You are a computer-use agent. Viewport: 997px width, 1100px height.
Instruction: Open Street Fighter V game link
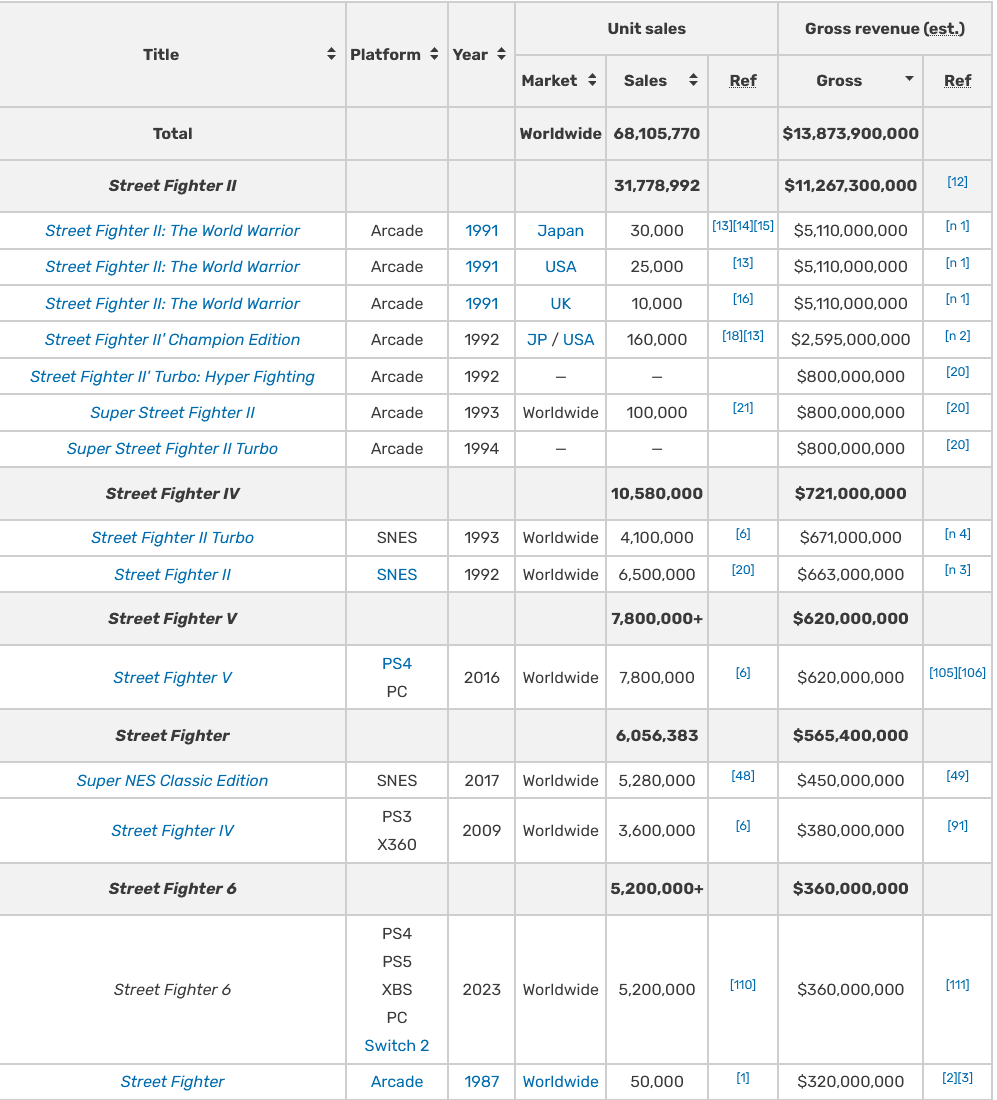pos(172,678)
